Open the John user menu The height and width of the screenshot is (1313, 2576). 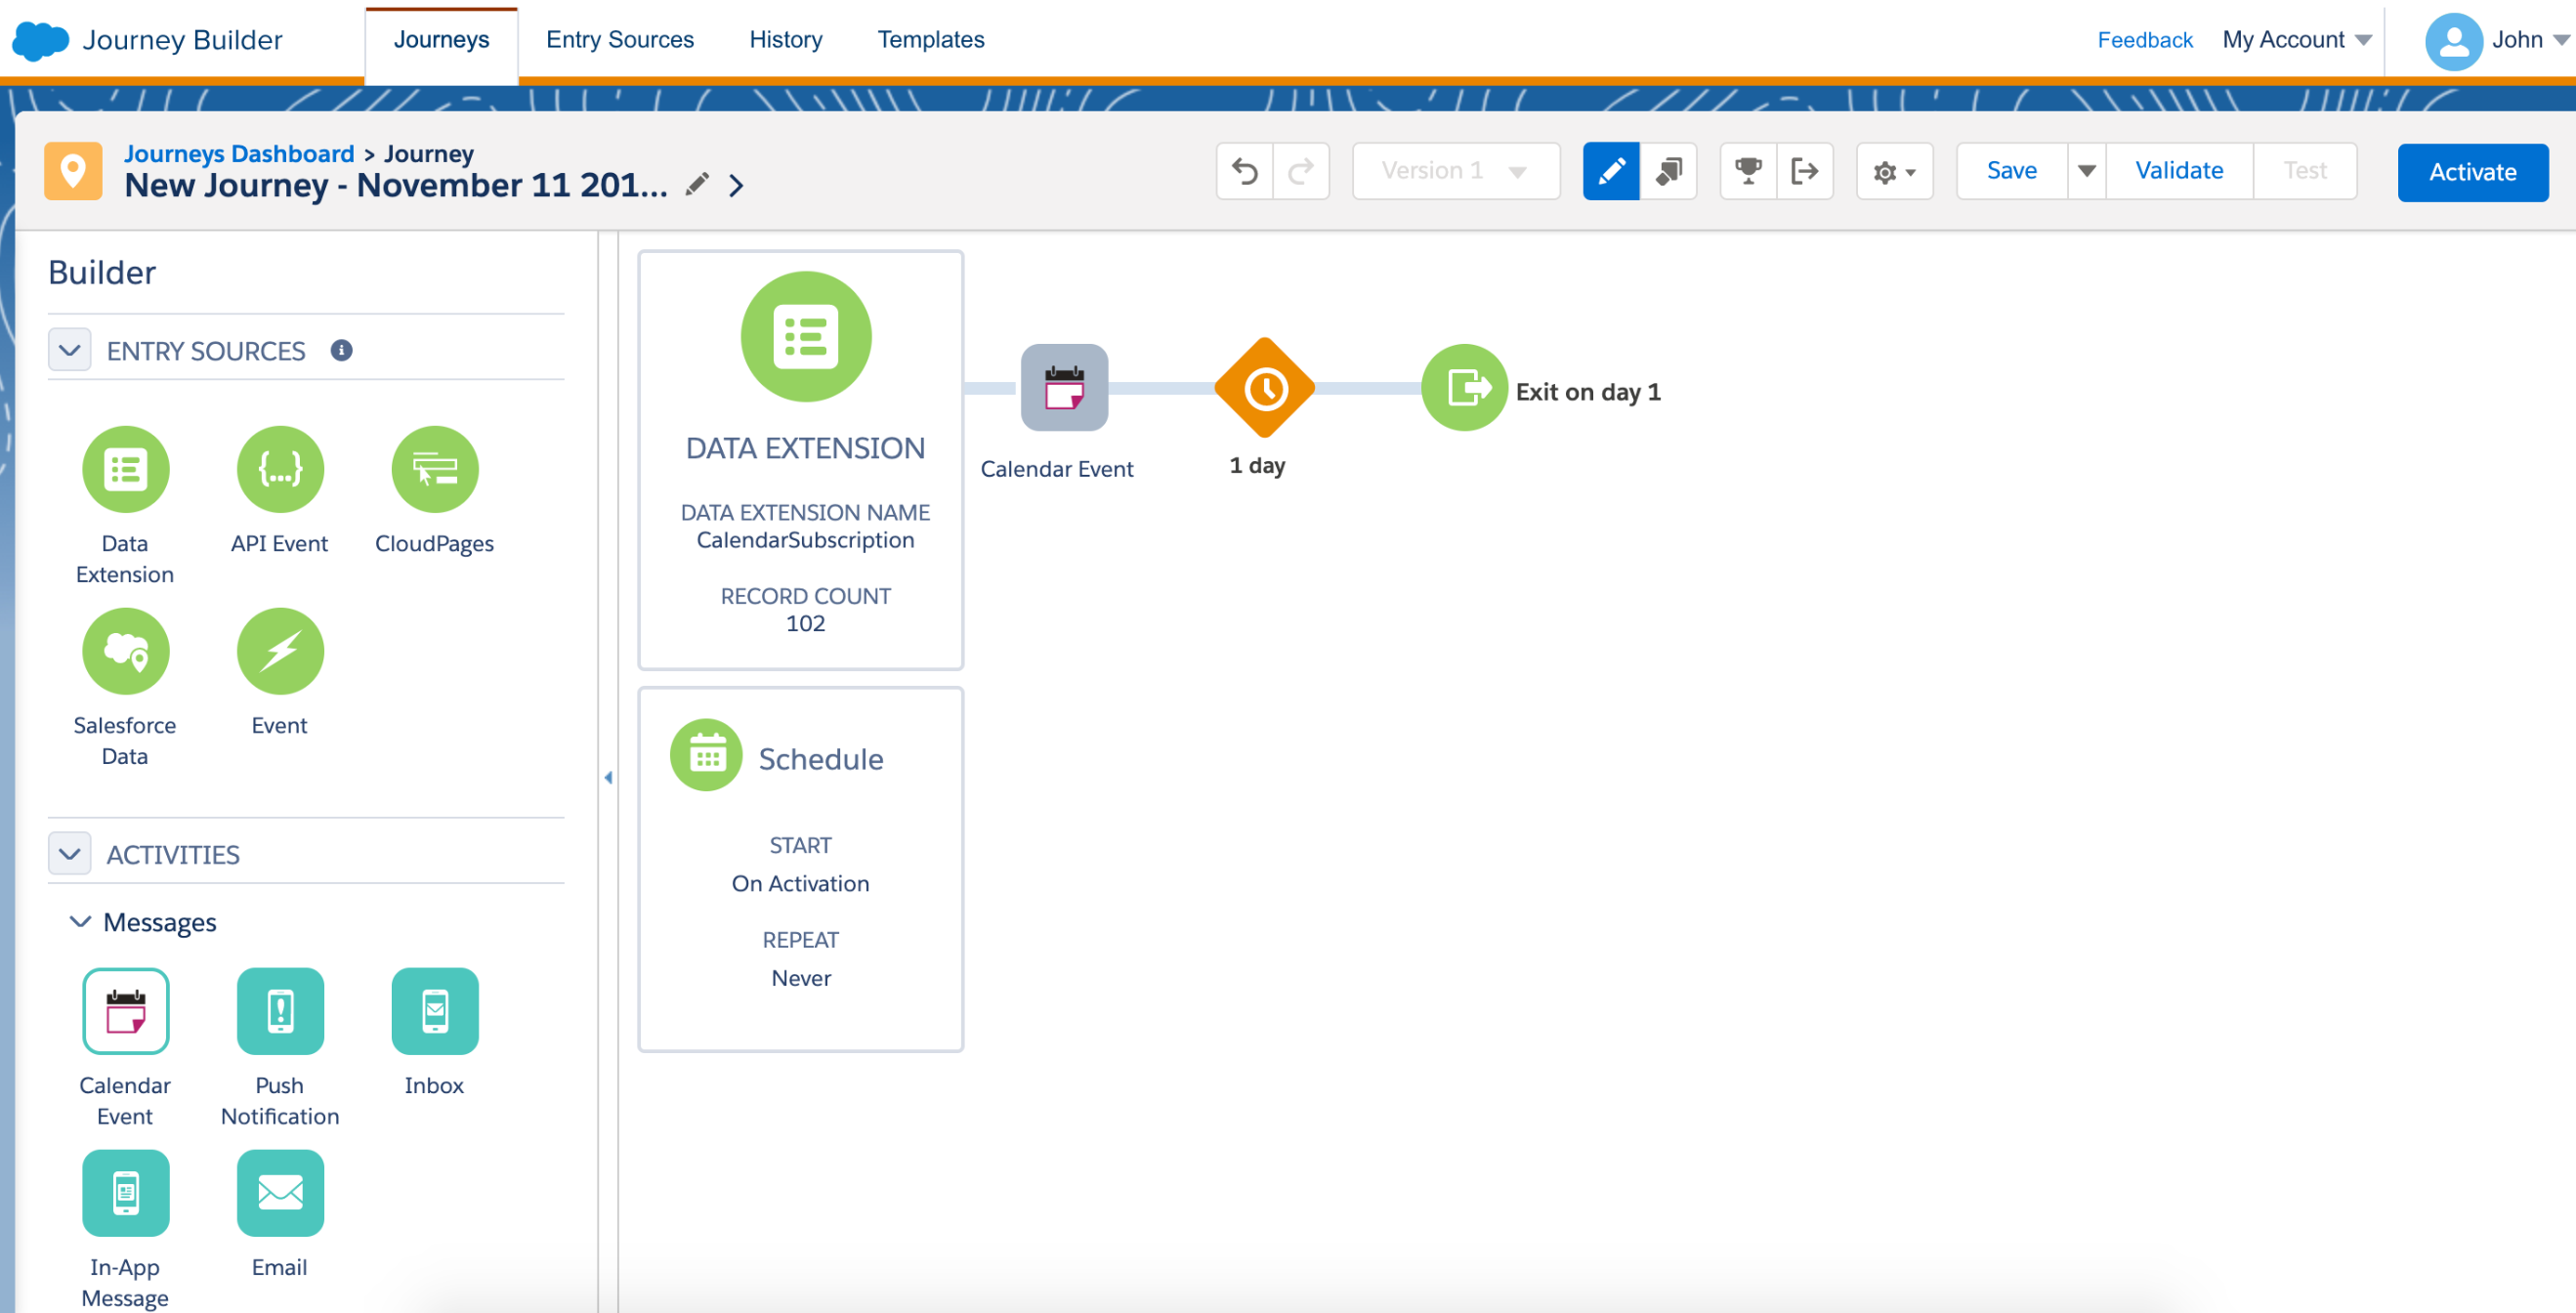click(x=2496, y=40)
